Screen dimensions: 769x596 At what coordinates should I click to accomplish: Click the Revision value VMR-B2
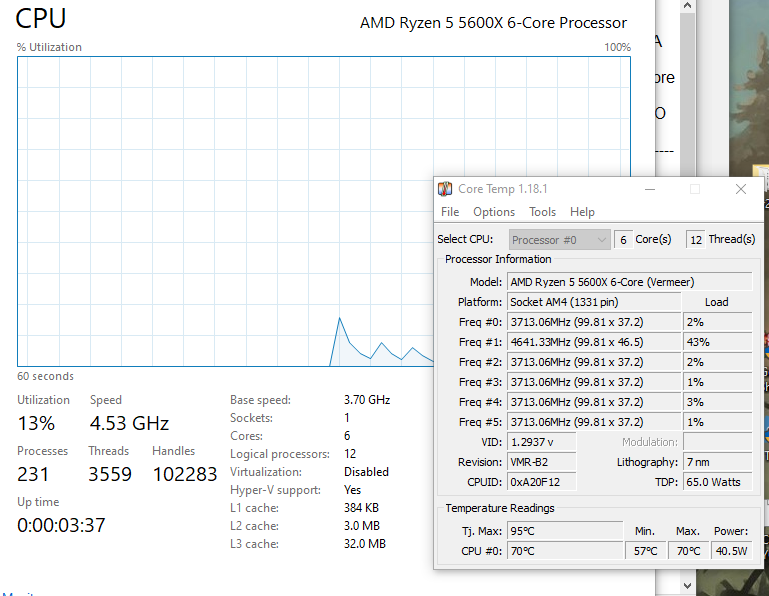click(541, 463)
